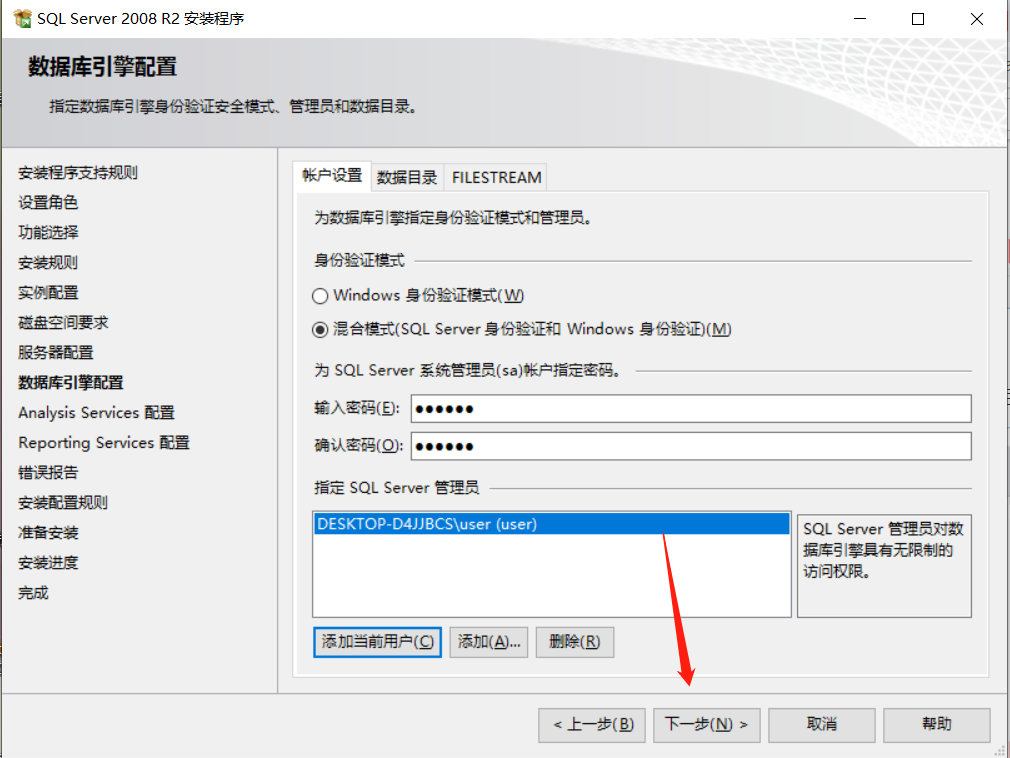This screenshot has height=758, width=1010.
Task: Click 安装配置规则 step in sidebar
Action: [63, 503]
